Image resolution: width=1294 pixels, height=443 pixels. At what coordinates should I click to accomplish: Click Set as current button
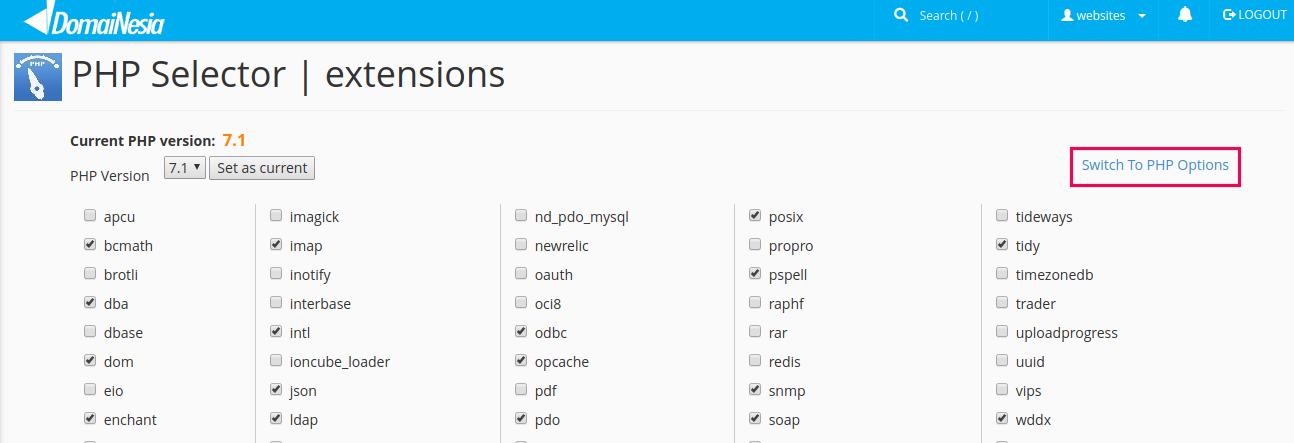[262, 168]
